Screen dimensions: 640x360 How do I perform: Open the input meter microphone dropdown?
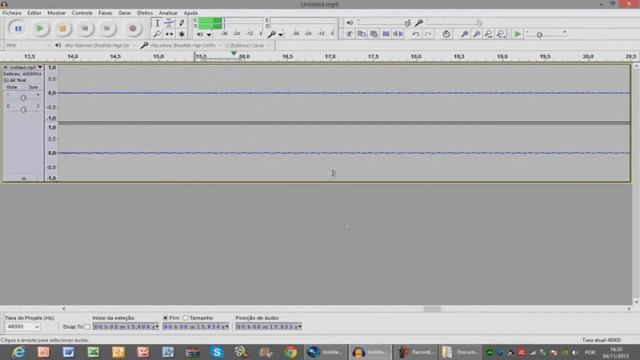281,35
